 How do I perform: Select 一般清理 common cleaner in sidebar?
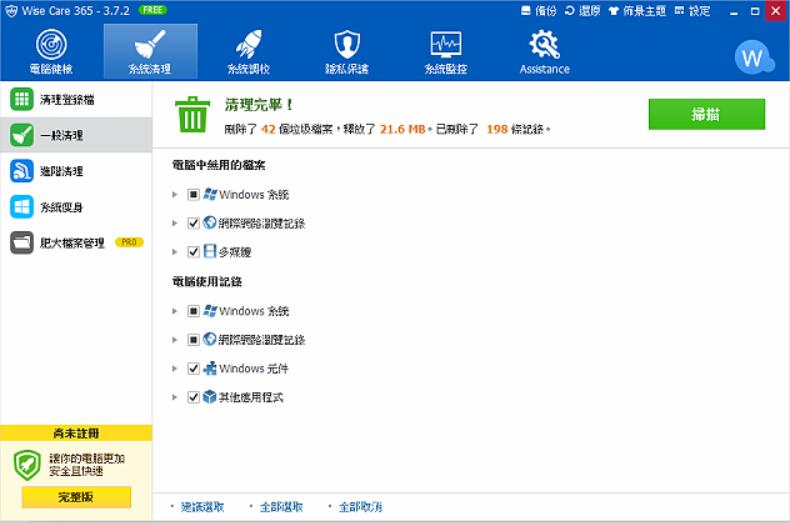tap(76, 135)
